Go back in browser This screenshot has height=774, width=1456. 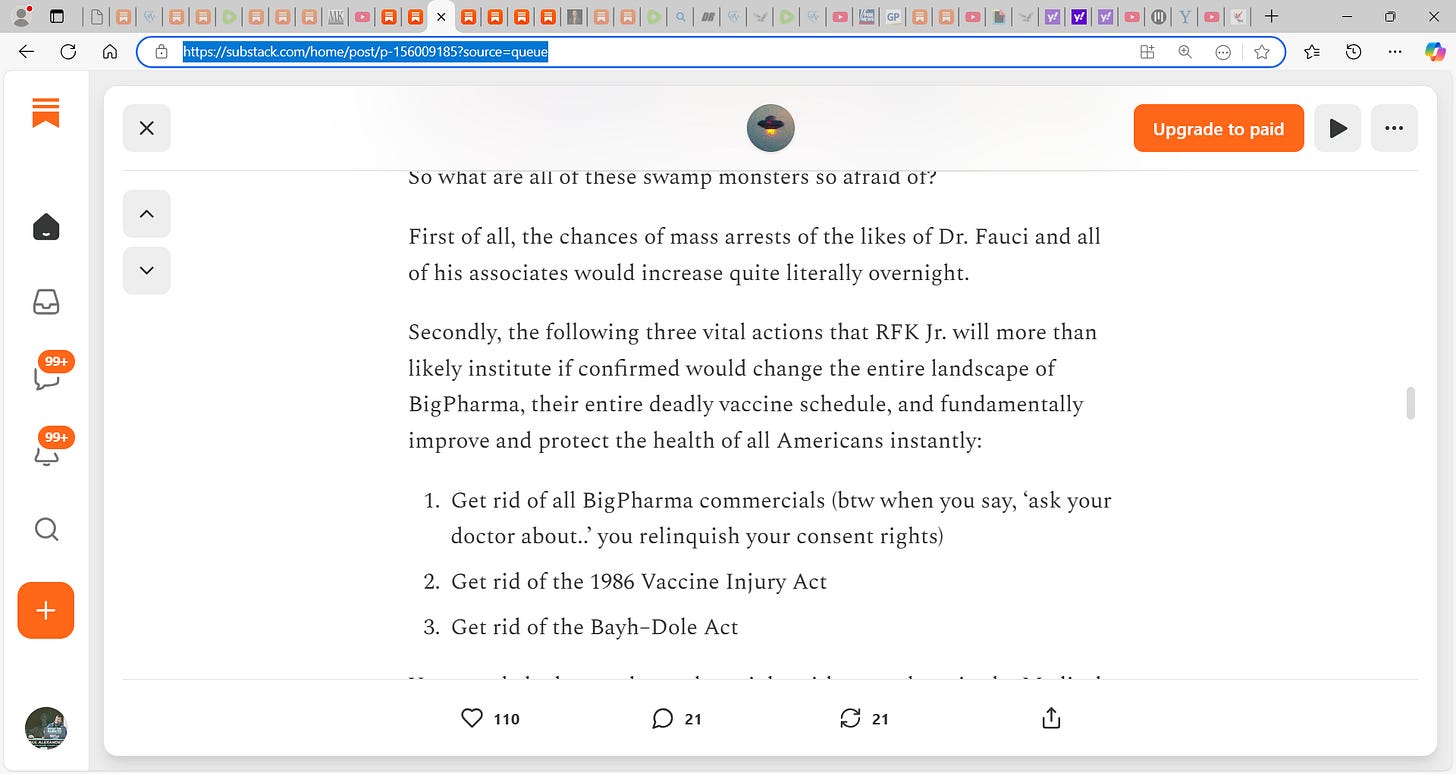[x=27, y=52]
